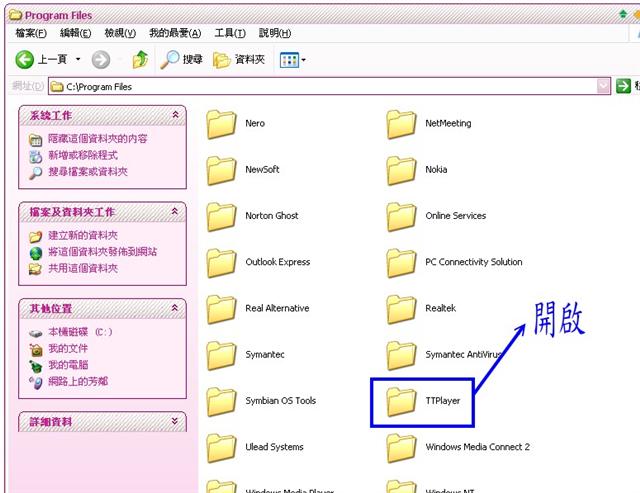The height and width of the screenshot is (493, 640).
Task: Click the Realtek folder name
Action: point(440,308)
